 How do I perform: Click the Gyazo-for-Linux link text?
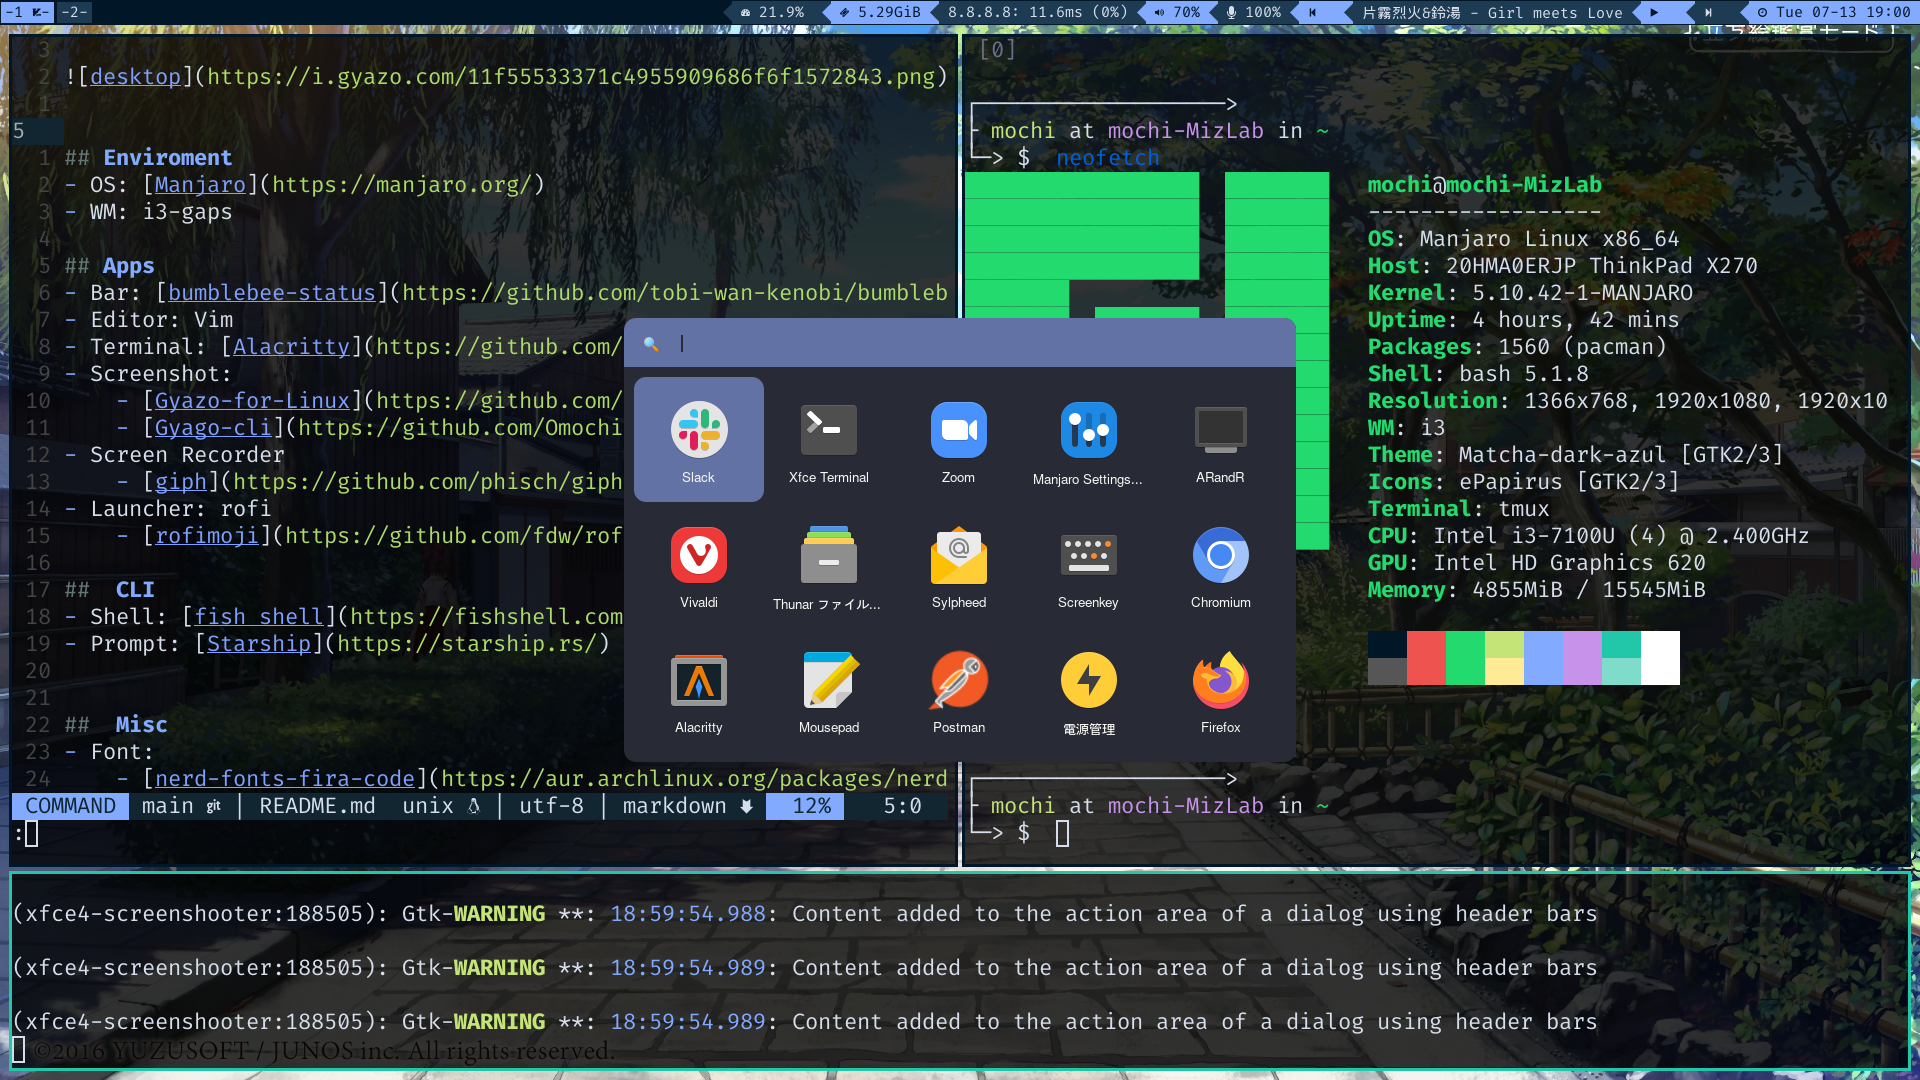(x=252, y=401)
